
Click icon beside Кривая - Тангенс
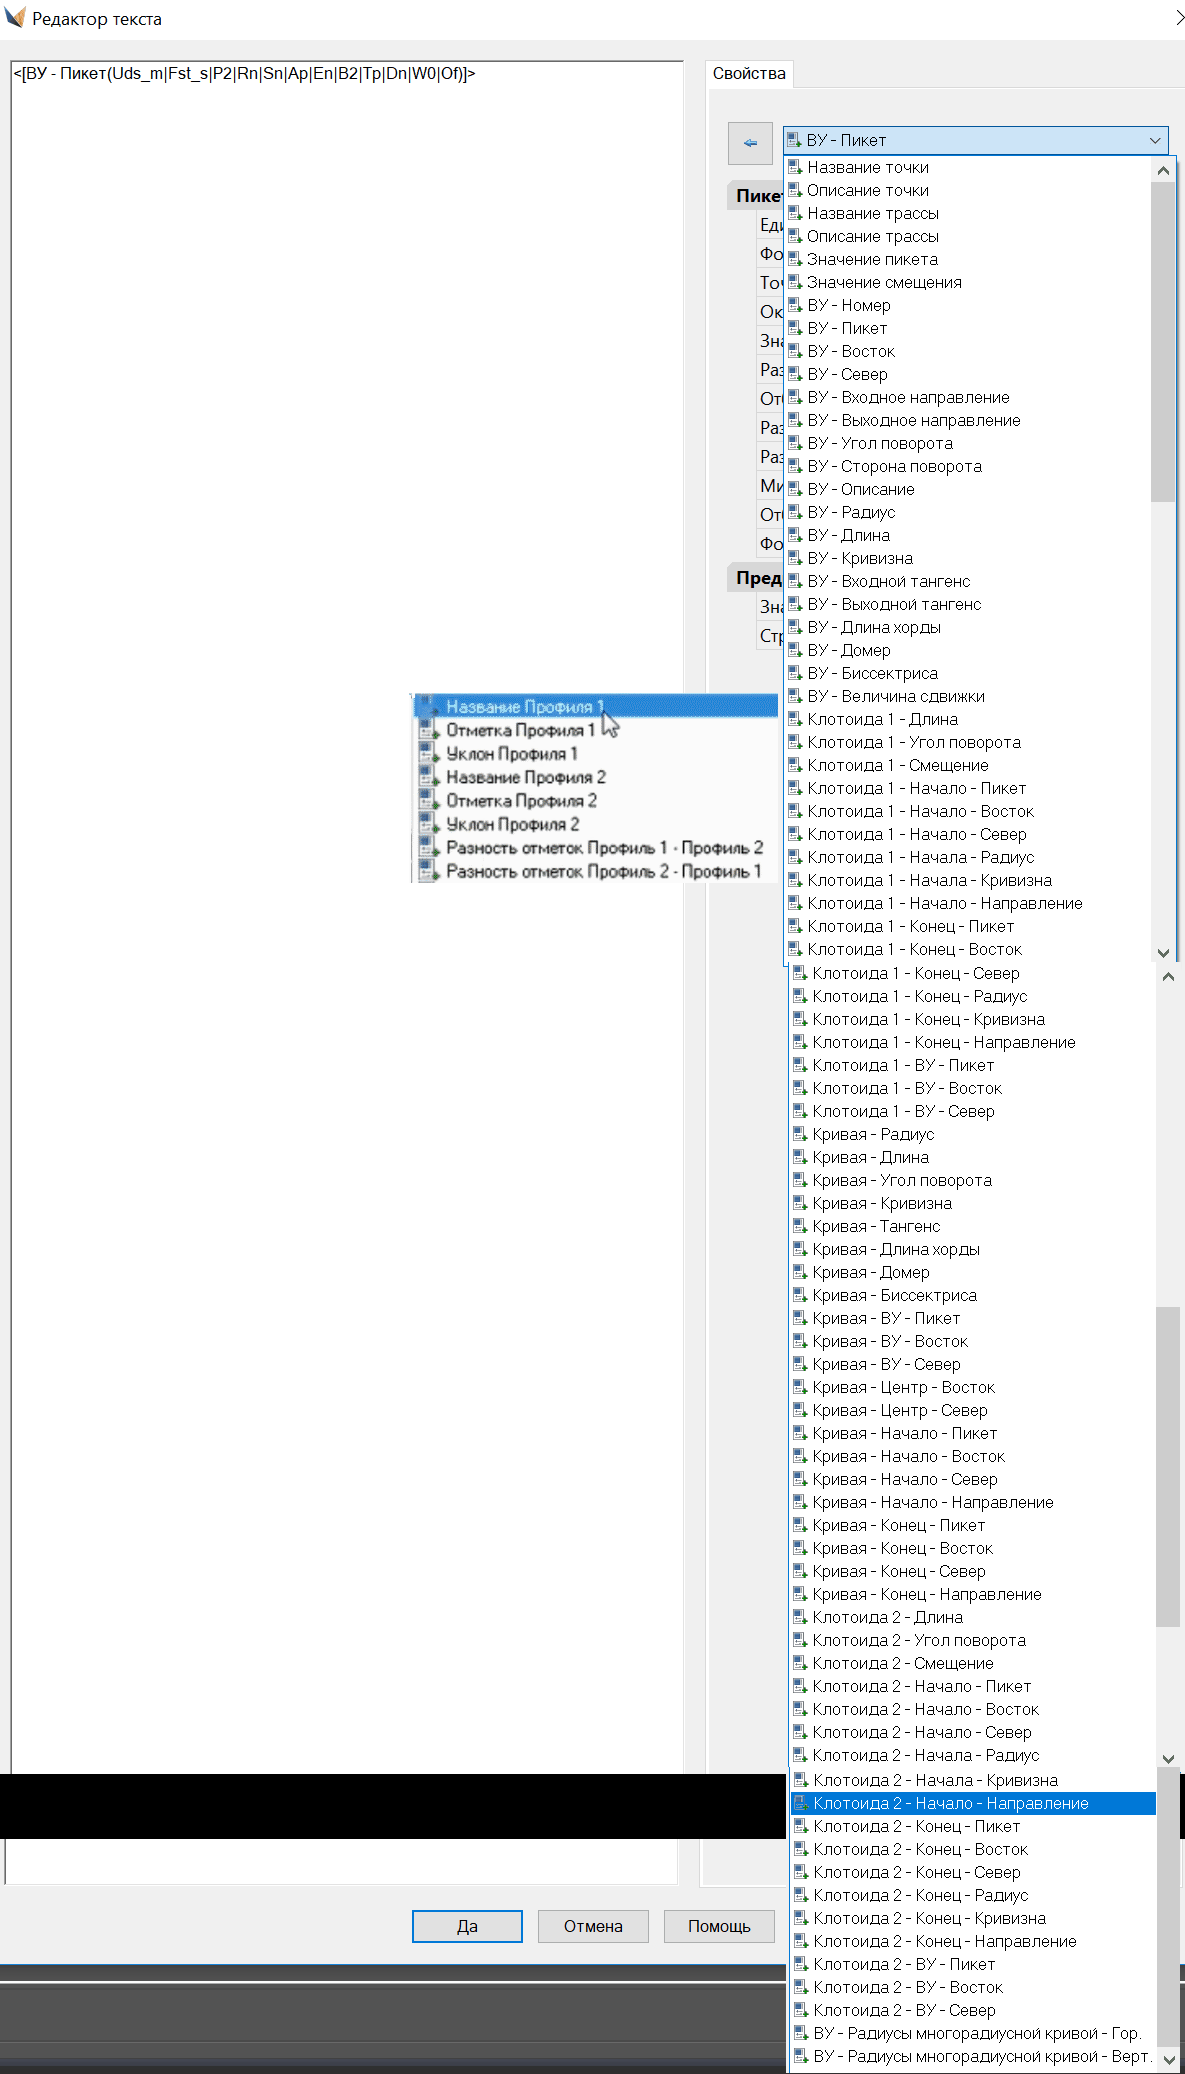[x=800, y=1226]
